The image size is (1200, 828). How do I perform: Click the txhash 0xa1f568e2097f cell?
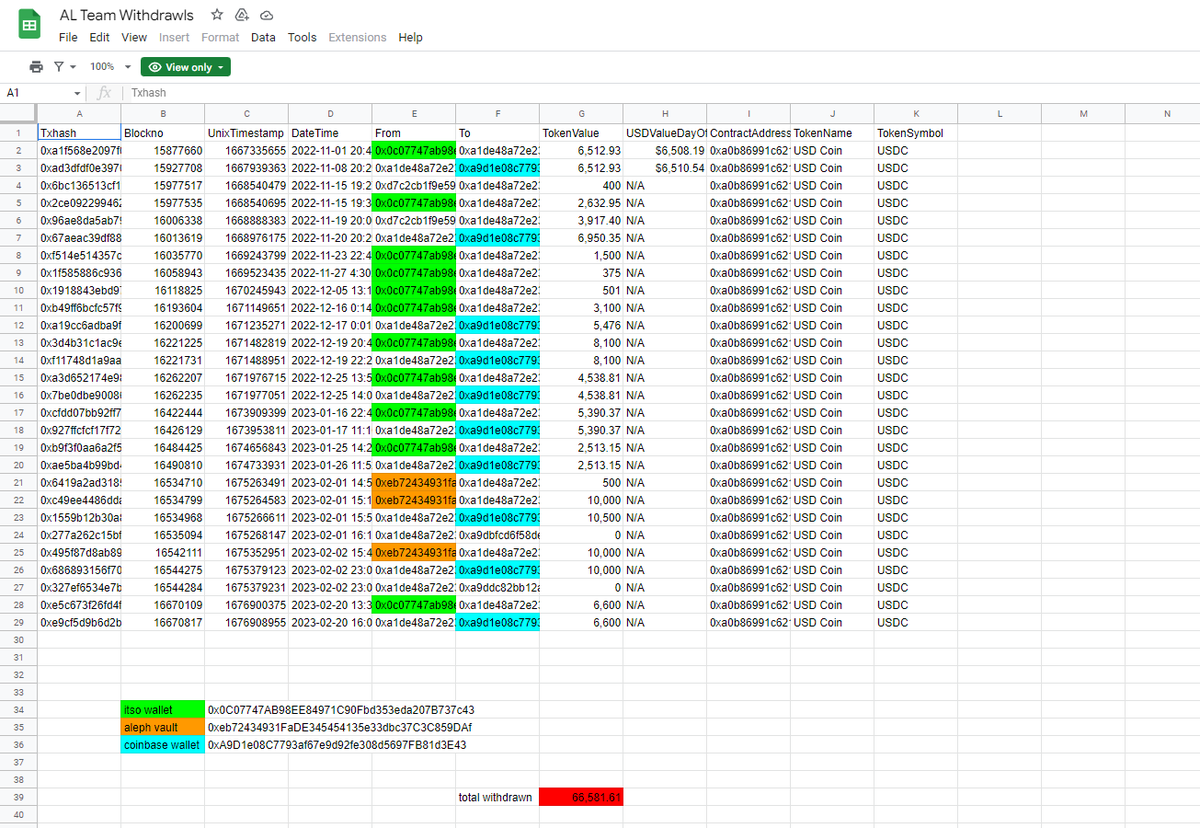[79, 150]
